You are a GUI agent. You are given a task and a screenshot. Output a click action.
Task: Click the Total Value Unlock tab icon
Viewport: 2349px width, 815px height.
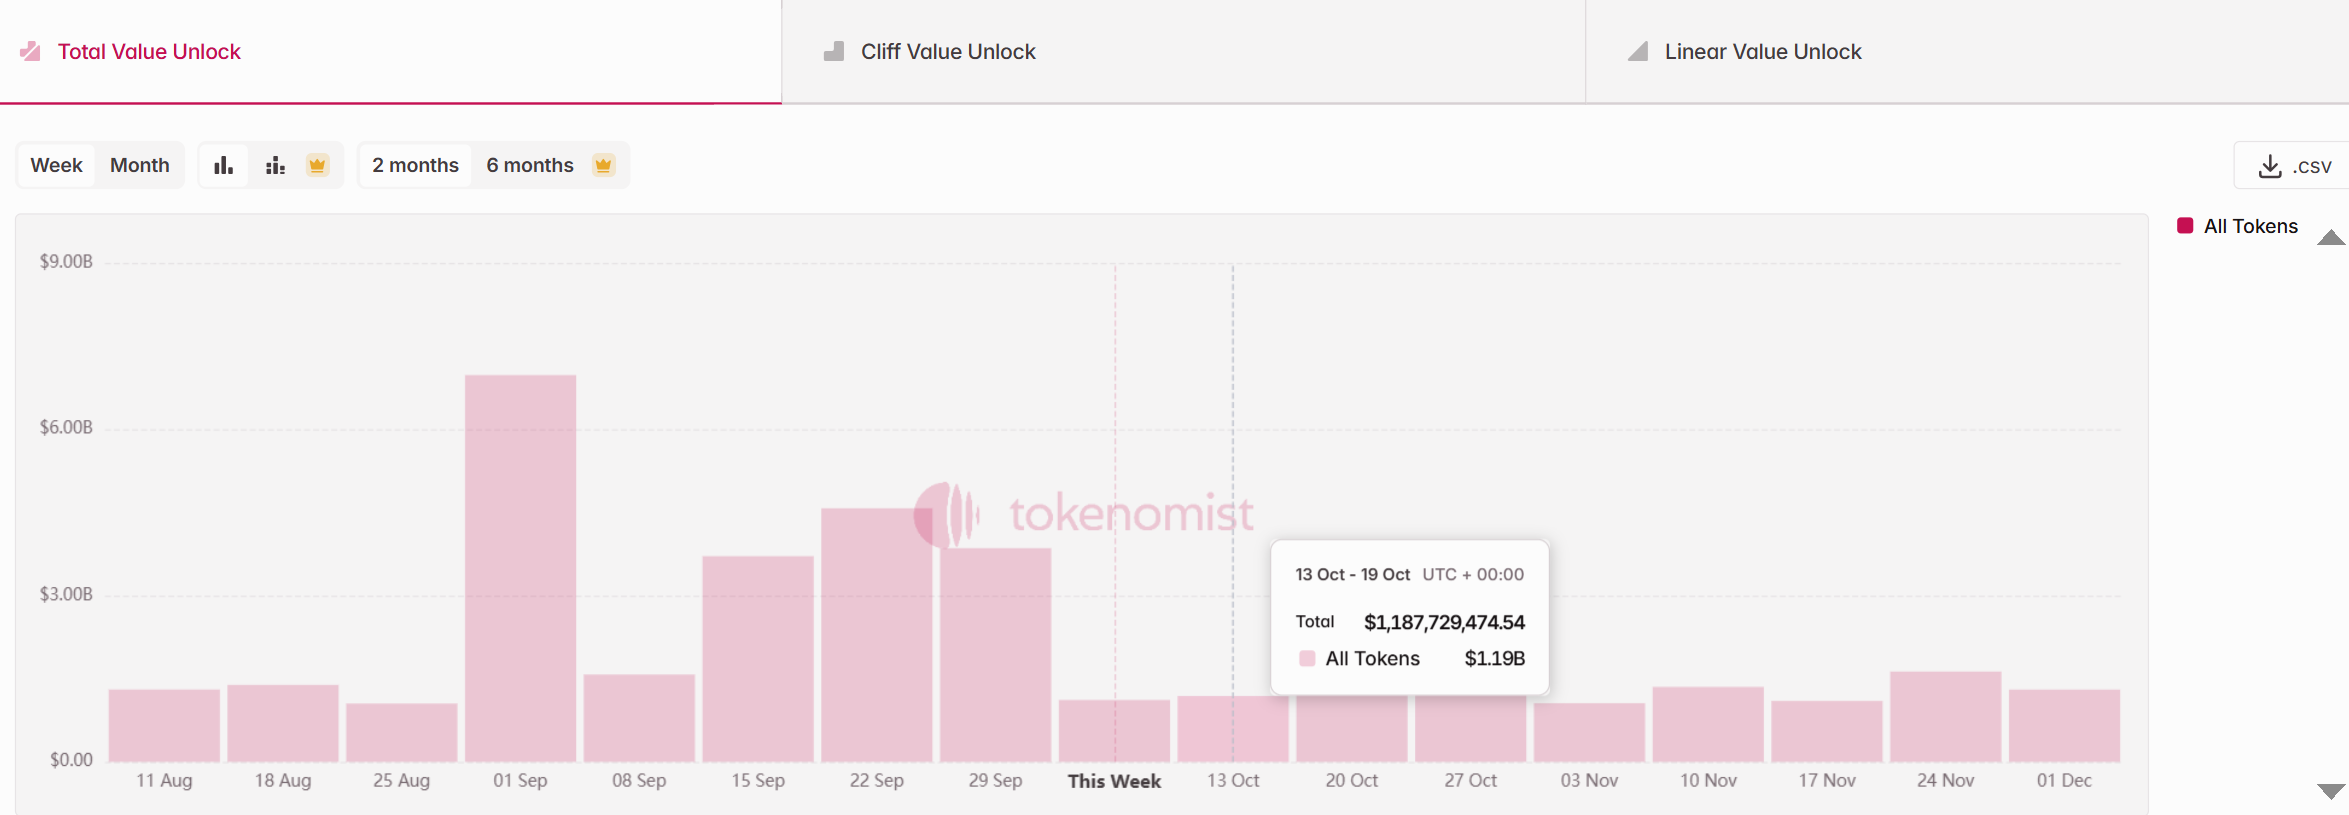click(30, 51)
